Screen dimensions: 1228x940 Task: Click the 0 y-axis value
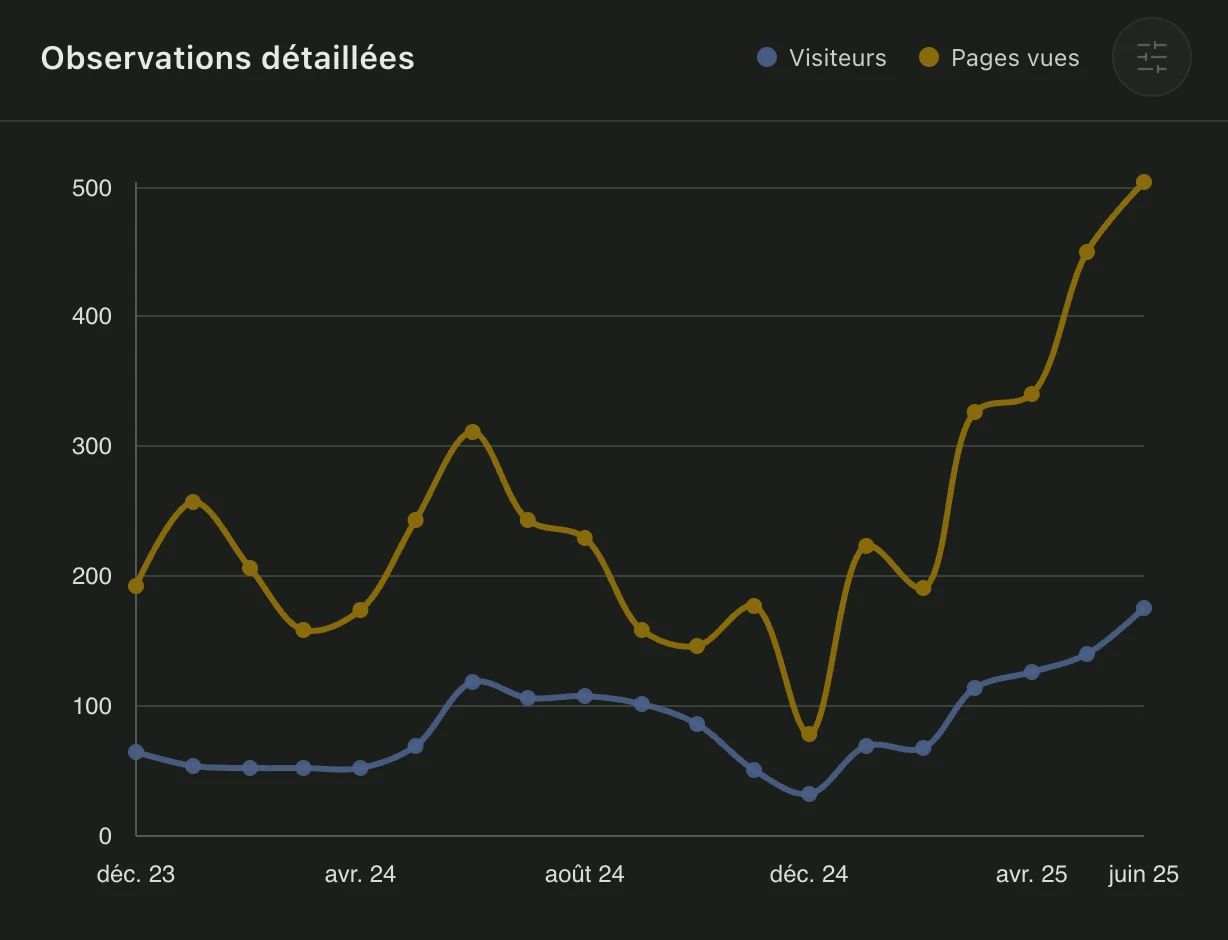click(x=104, y=836)
